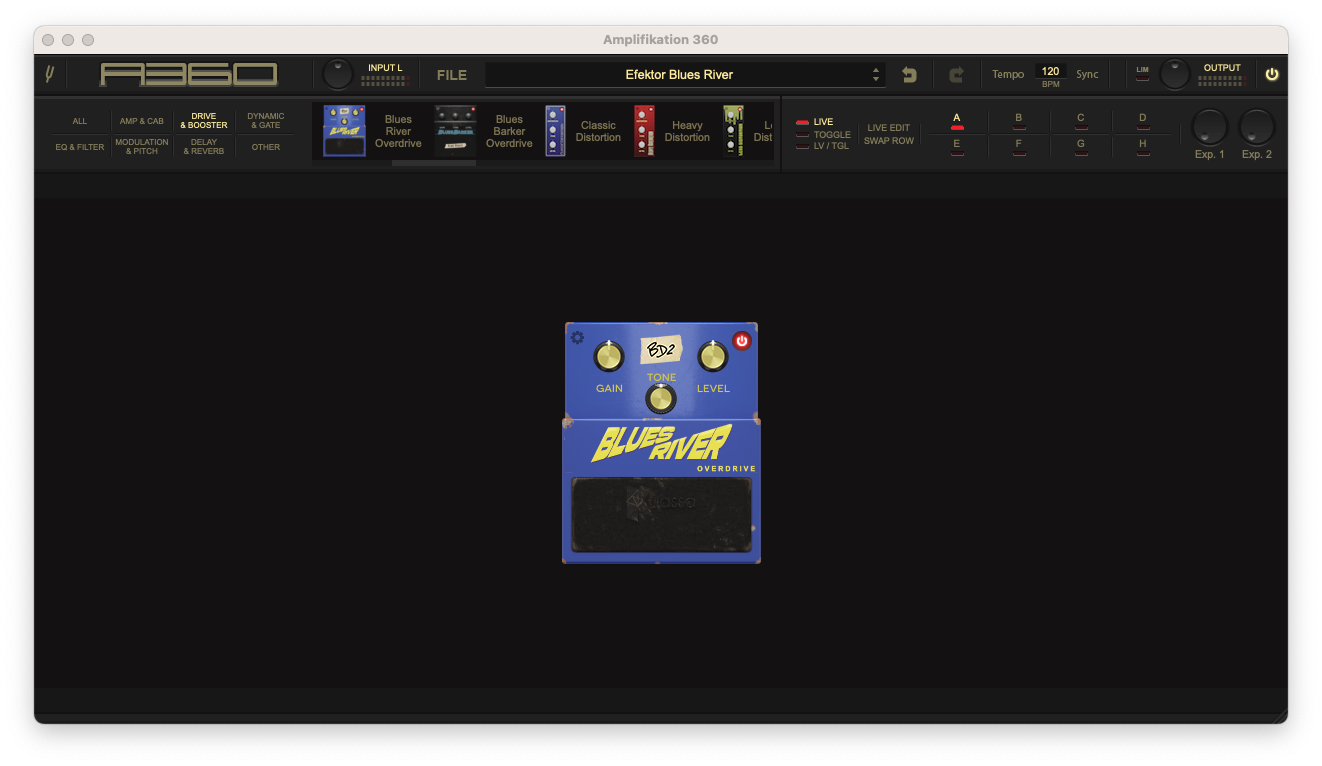Click the SWAP ROW button
The width and height of the screenshot is (1322, 766).
[889, 141]
